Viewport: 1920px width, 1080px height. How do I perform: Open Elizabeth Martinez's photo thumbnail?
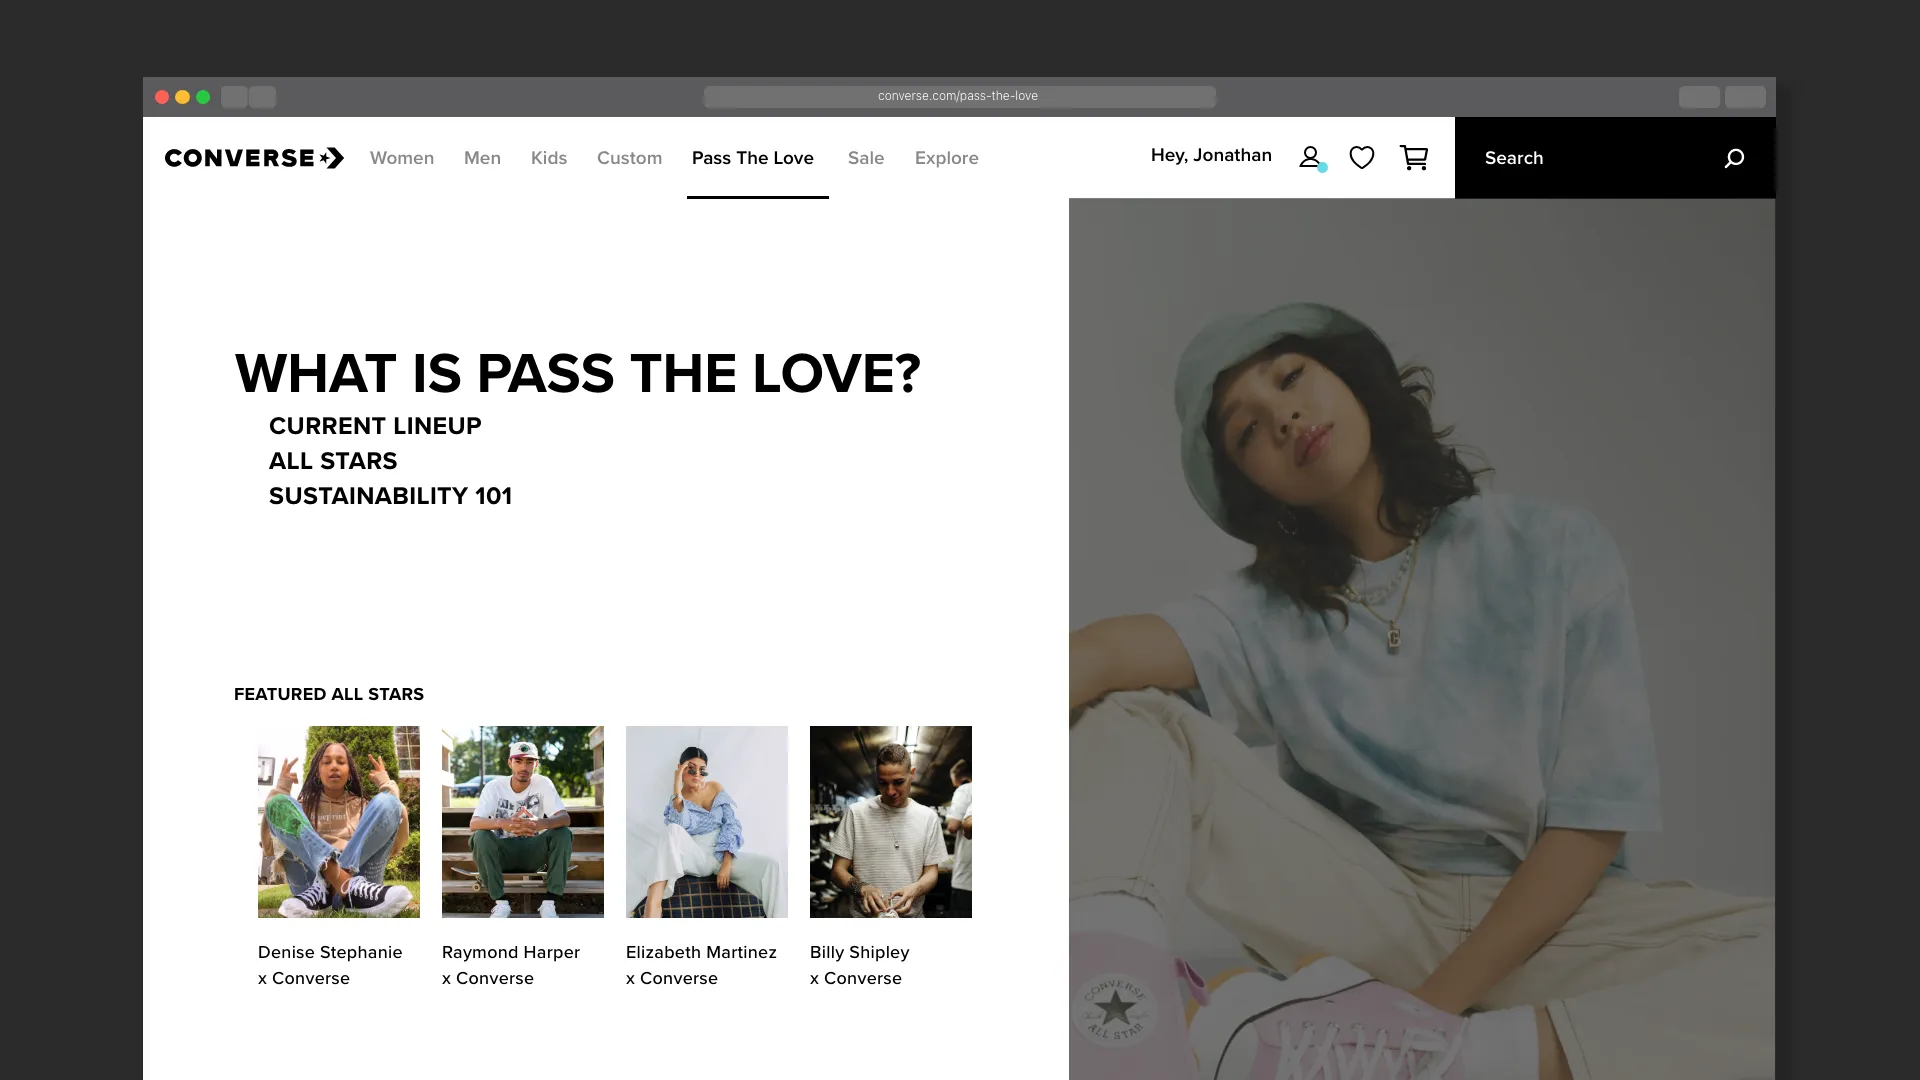pos(707,822)
